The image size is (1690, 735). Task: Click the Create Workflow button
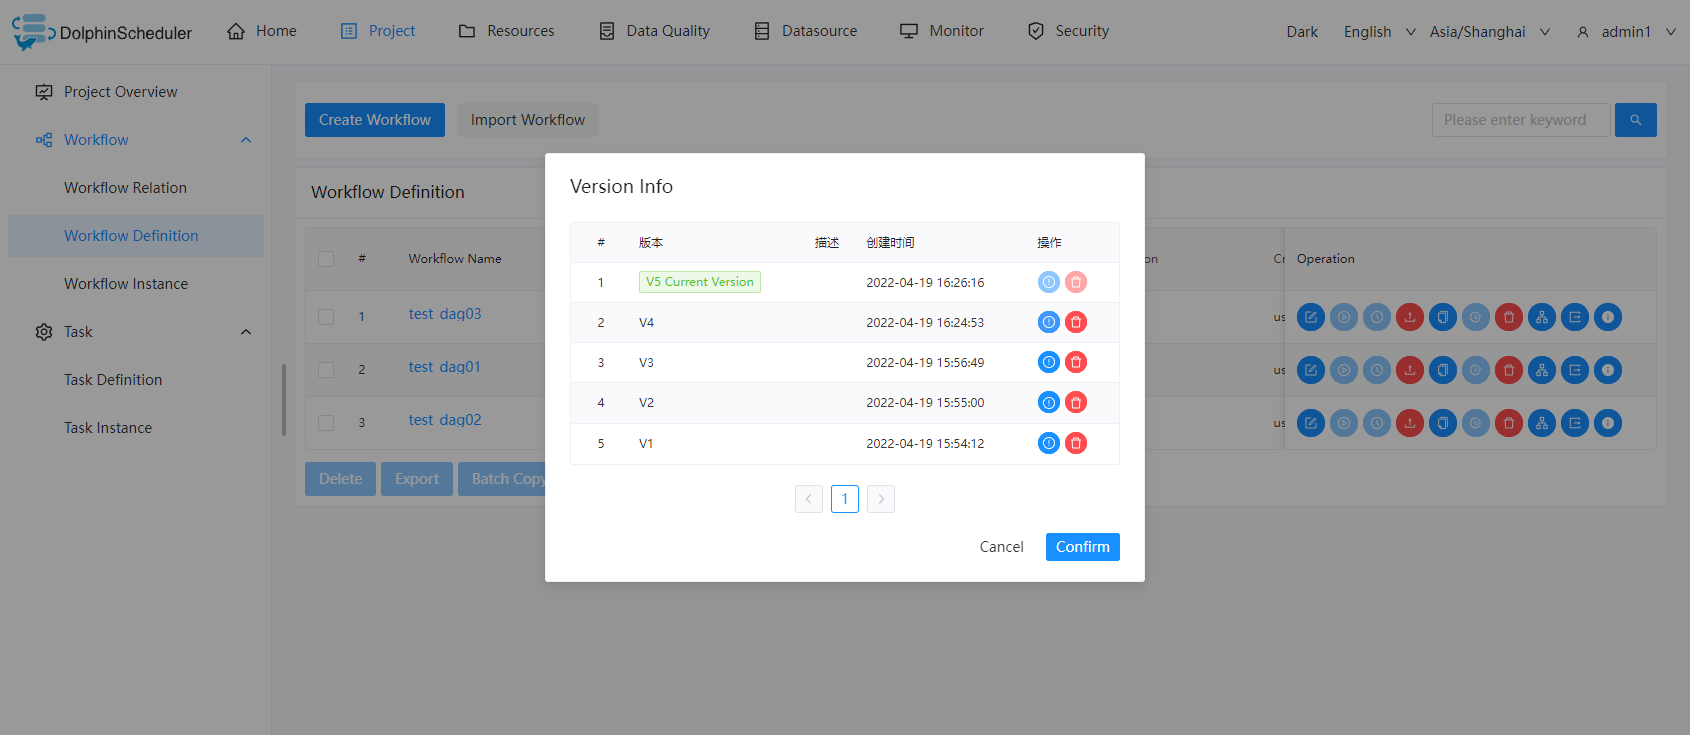click(375, 120)
